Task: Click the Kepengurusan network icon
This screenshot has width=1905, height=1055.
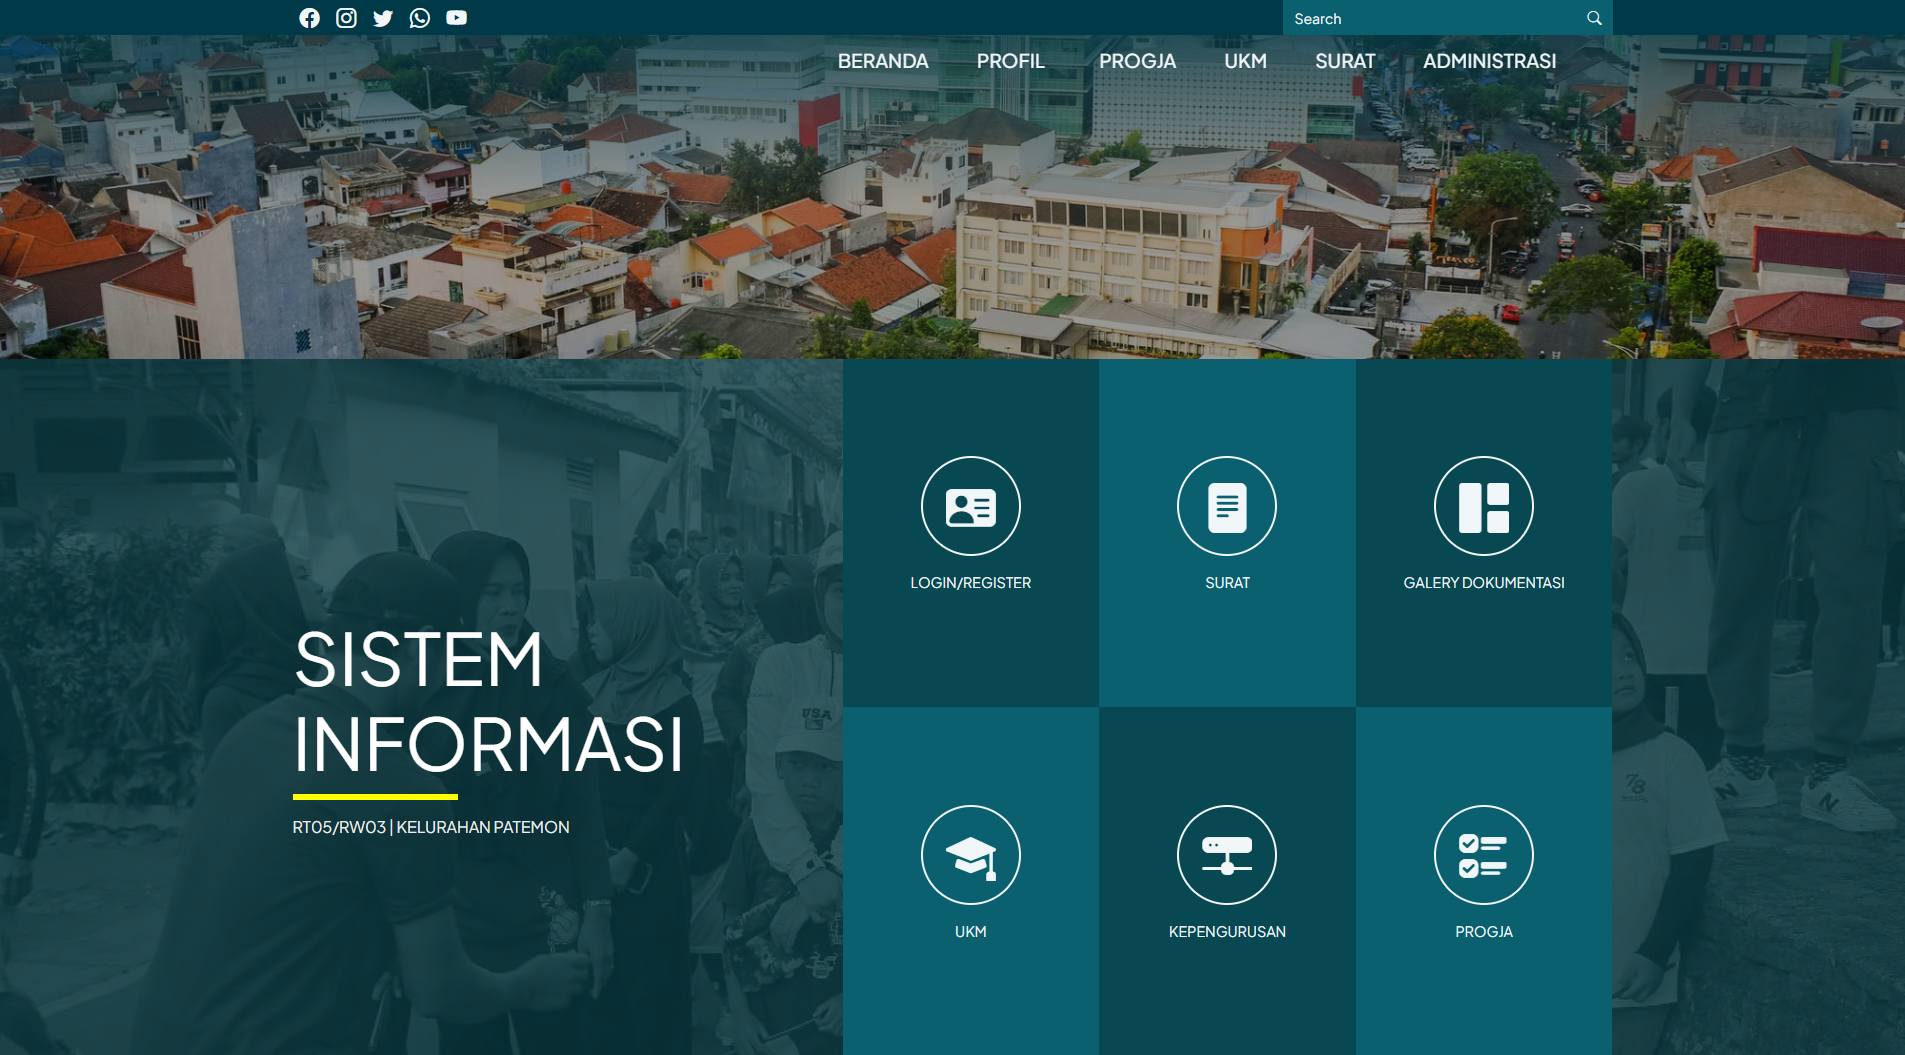Action: (1227, 855)
